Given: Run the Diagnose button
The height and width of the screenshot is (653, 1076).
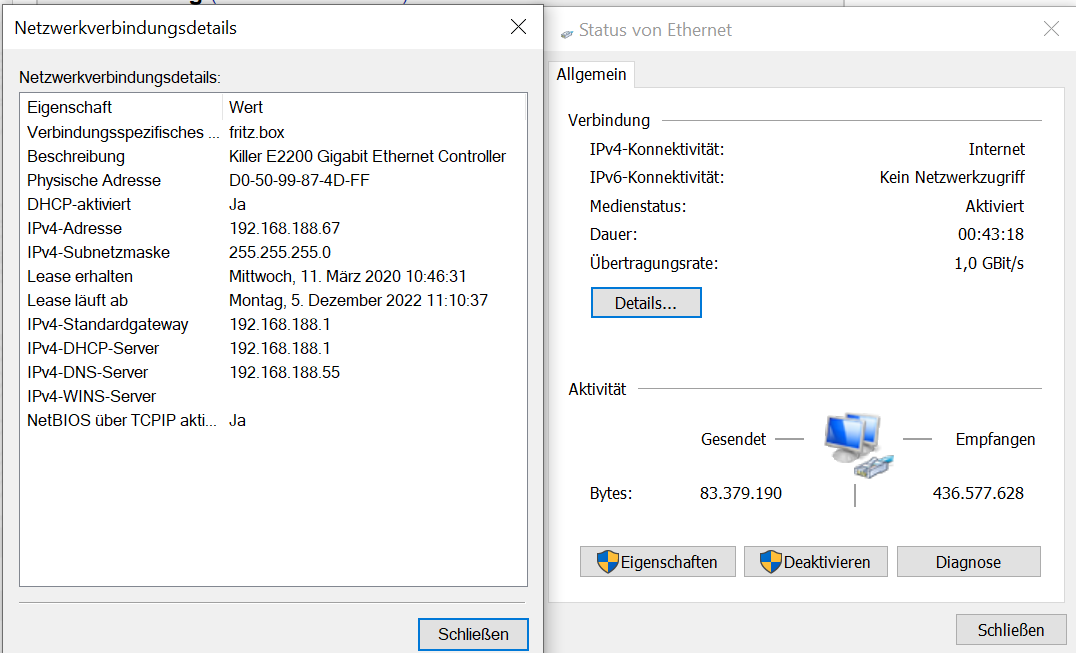Looking at the screenshot, I should [968, 562].
